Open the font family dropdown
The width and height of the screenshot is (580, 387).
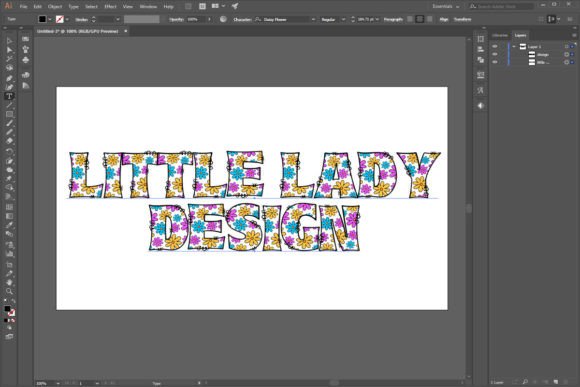[x=313, y=19]
